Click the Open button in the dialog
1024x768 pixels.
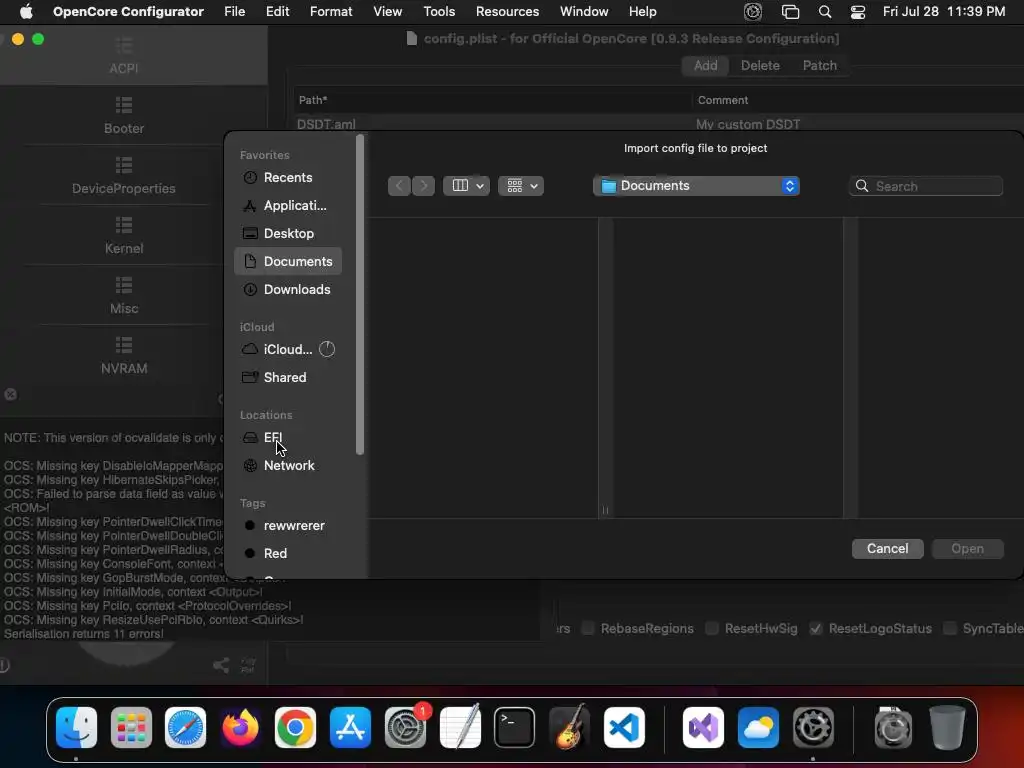coord(967,549)
